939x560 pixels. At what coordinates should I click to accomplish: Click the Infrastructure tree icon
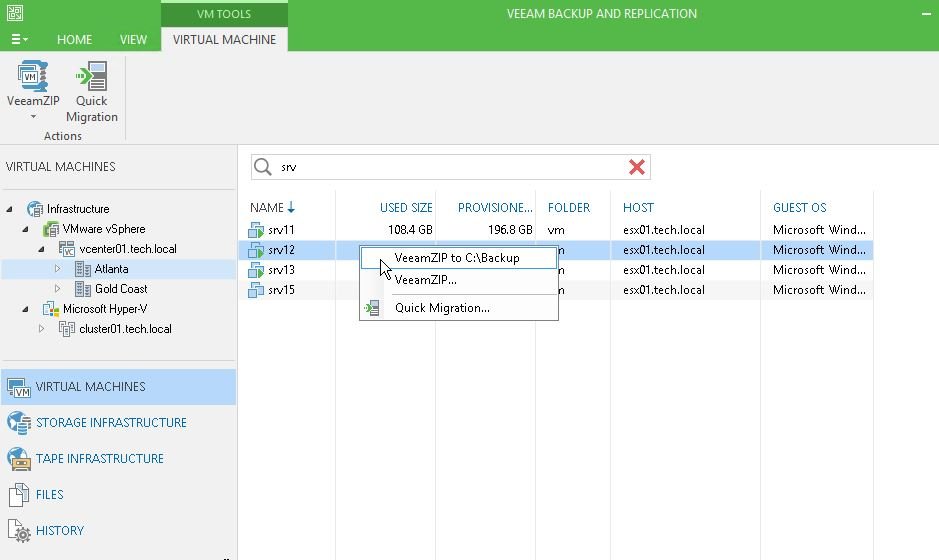click(35, 209)
